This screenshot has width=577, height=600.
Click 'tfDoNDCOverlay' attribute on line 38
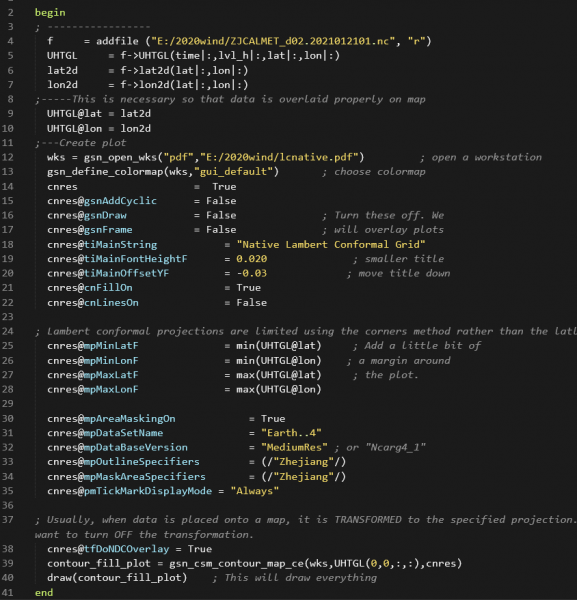tap(126, 549)
